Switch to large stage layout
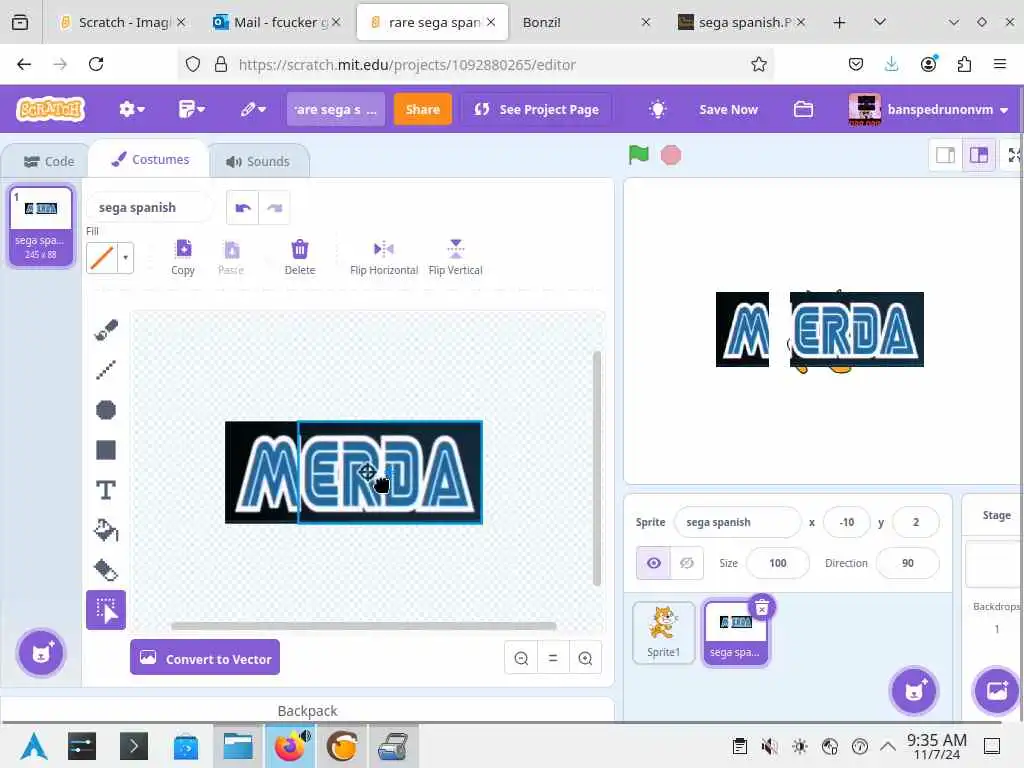The height and width of the screenshot is (768, 1024). click(978, 155)
